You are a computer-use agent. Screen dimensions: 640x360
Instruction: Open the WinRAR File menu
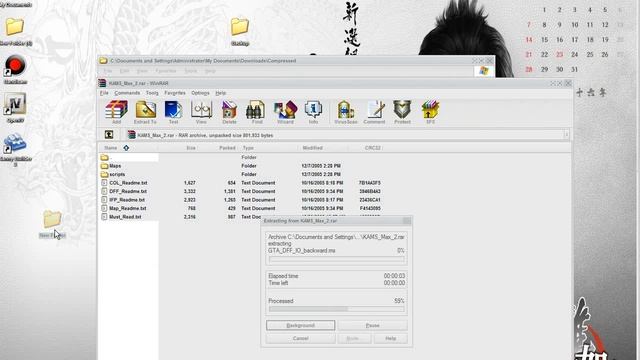coord(104,93)
